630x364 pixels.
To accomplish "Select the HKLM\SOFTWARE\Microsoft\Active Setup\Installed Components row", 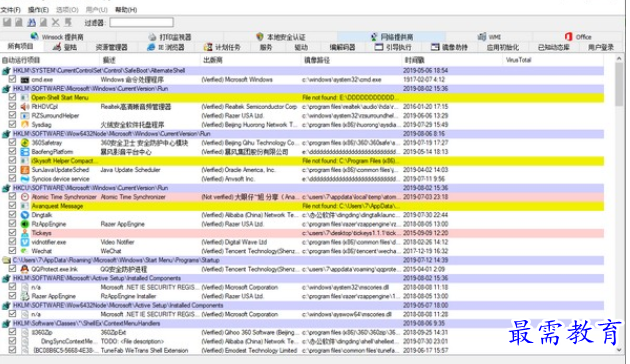I will point(303,278).
